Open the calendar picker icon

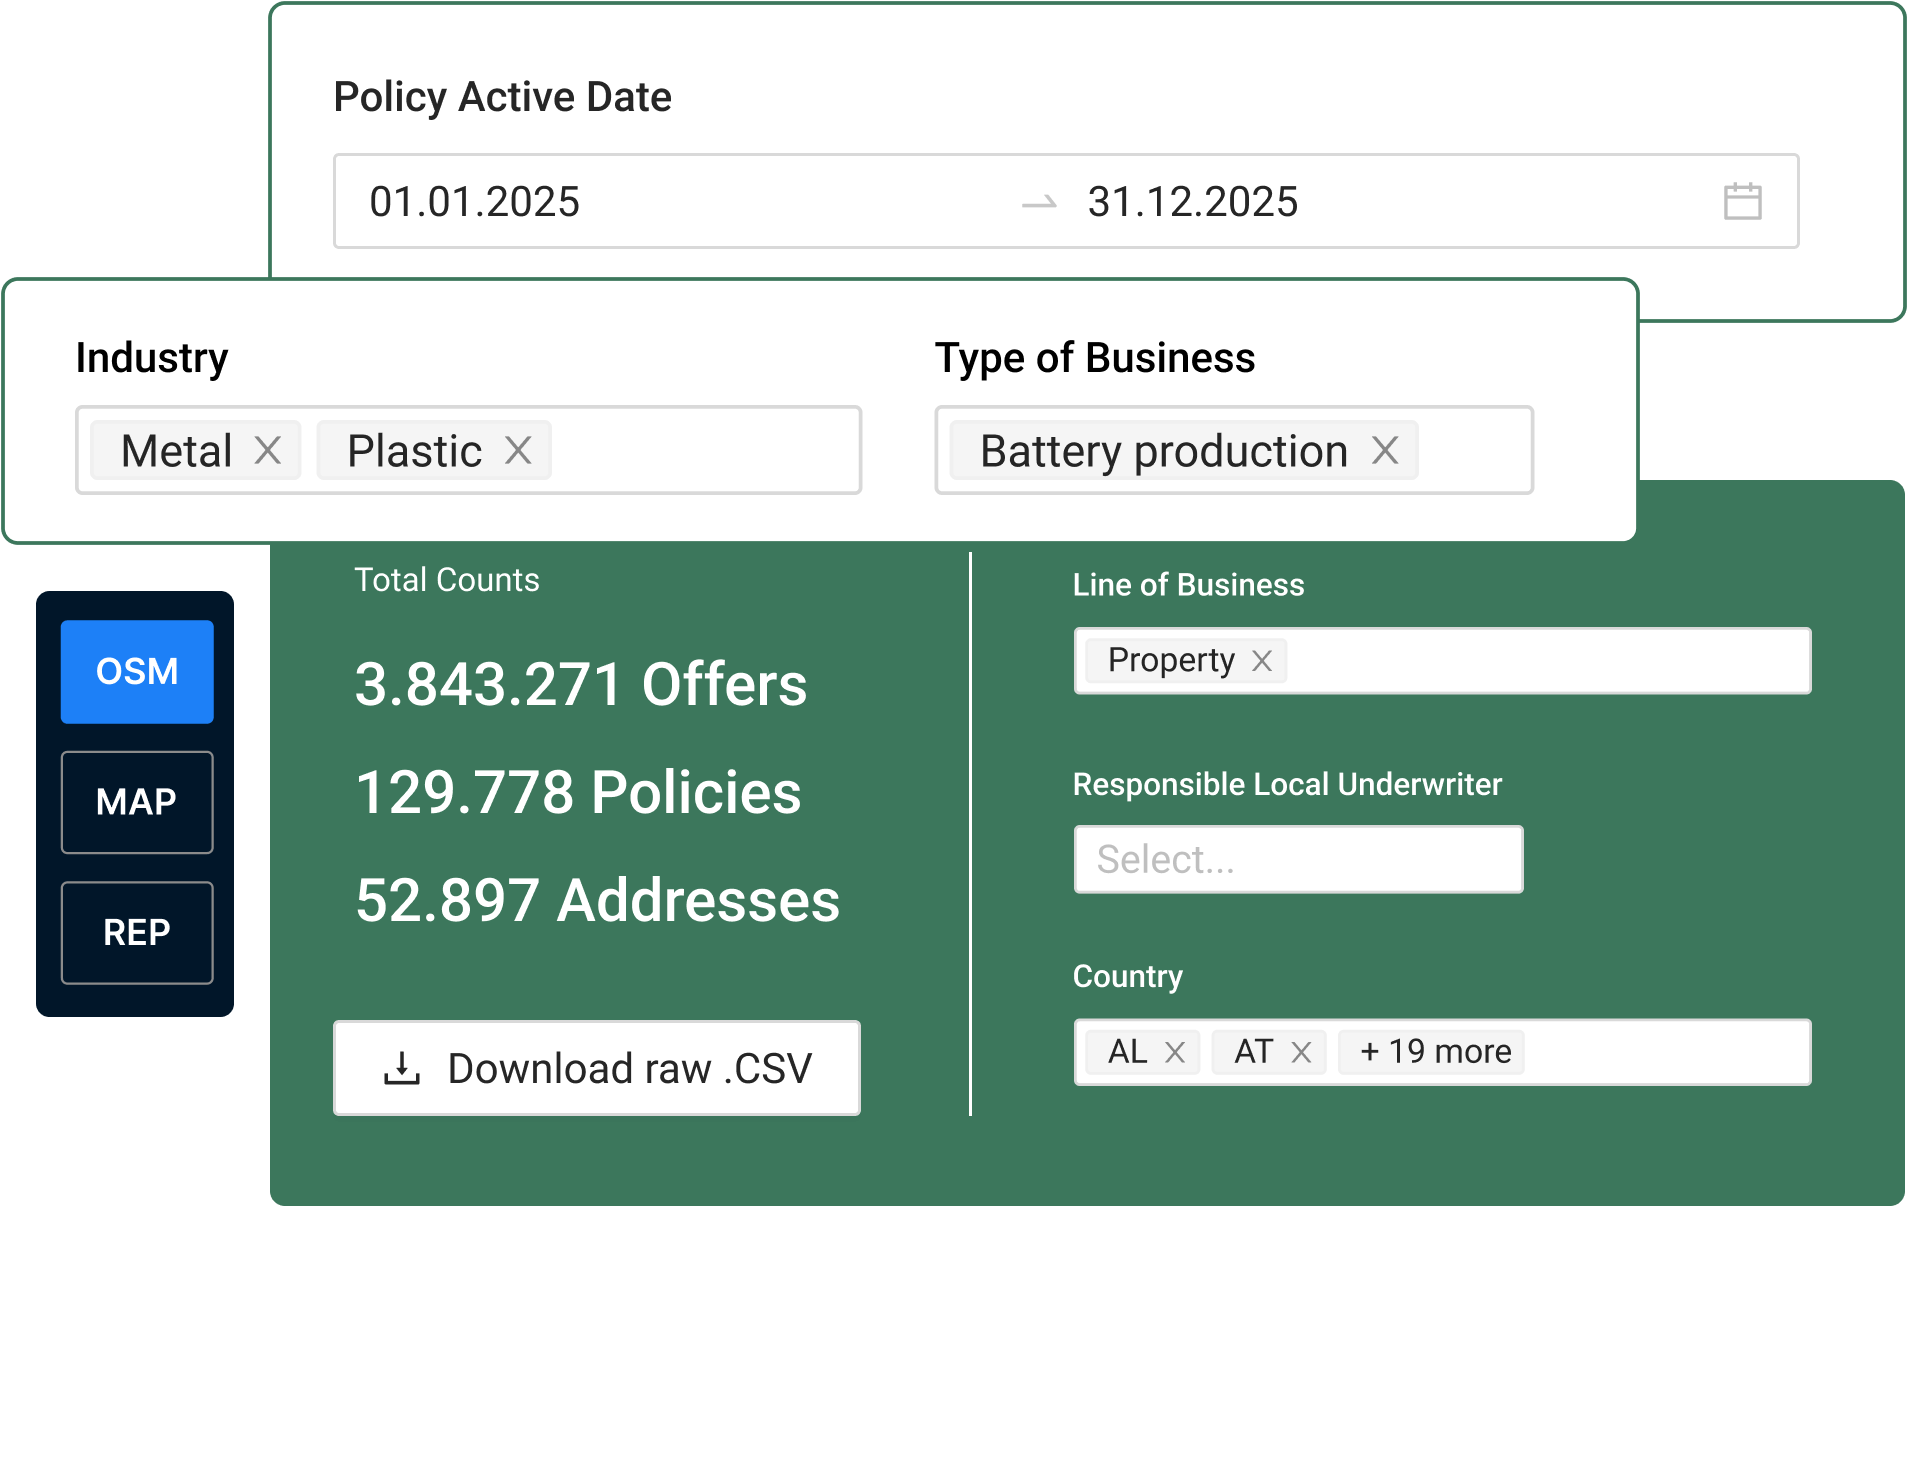(x=1742, y=201)
